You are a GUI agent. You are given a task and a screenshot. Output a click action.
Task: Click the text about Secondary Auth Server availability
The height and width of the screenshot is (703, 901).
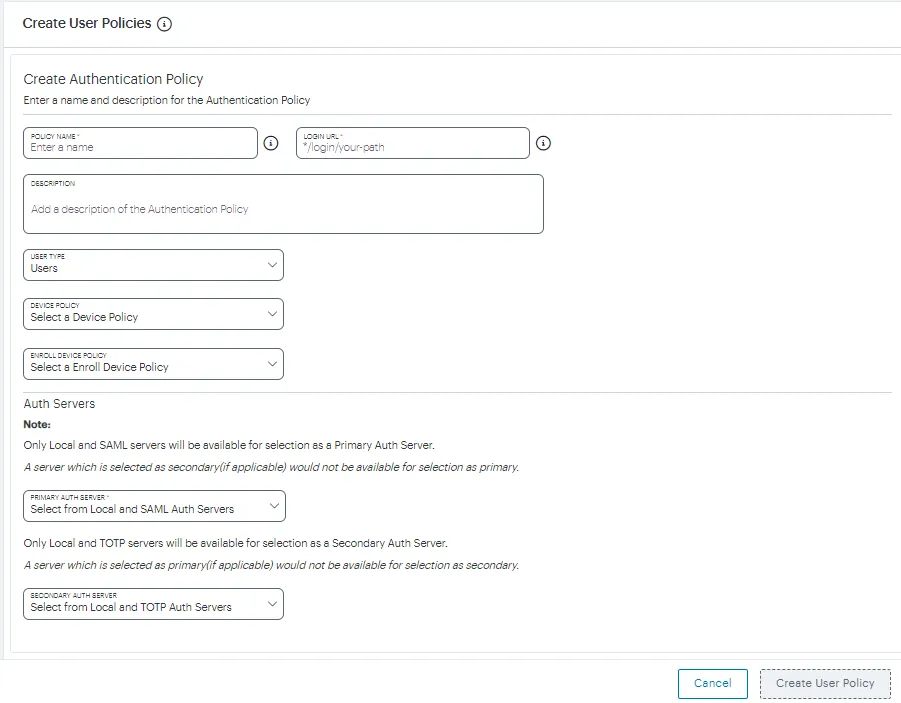[236, 543]
